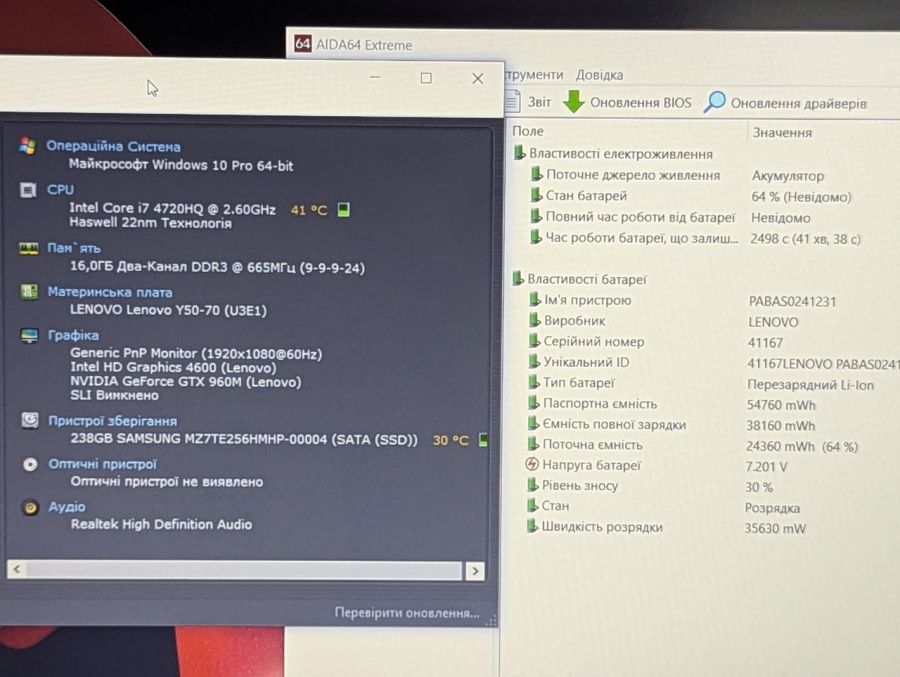Open the Пам'ять section link
The height and width of the screenshot is (677, 900).
73,248
